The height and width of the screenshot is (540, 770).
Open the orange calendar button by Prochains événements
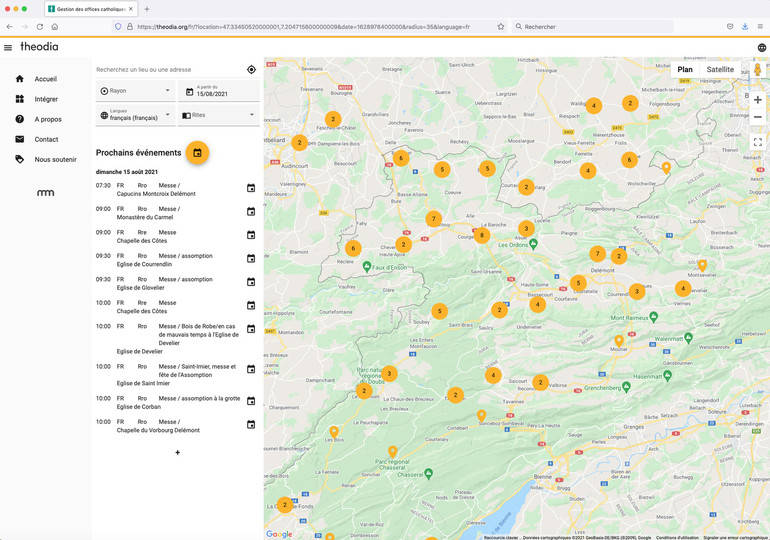pyautogui.click(x=197, y=153)
